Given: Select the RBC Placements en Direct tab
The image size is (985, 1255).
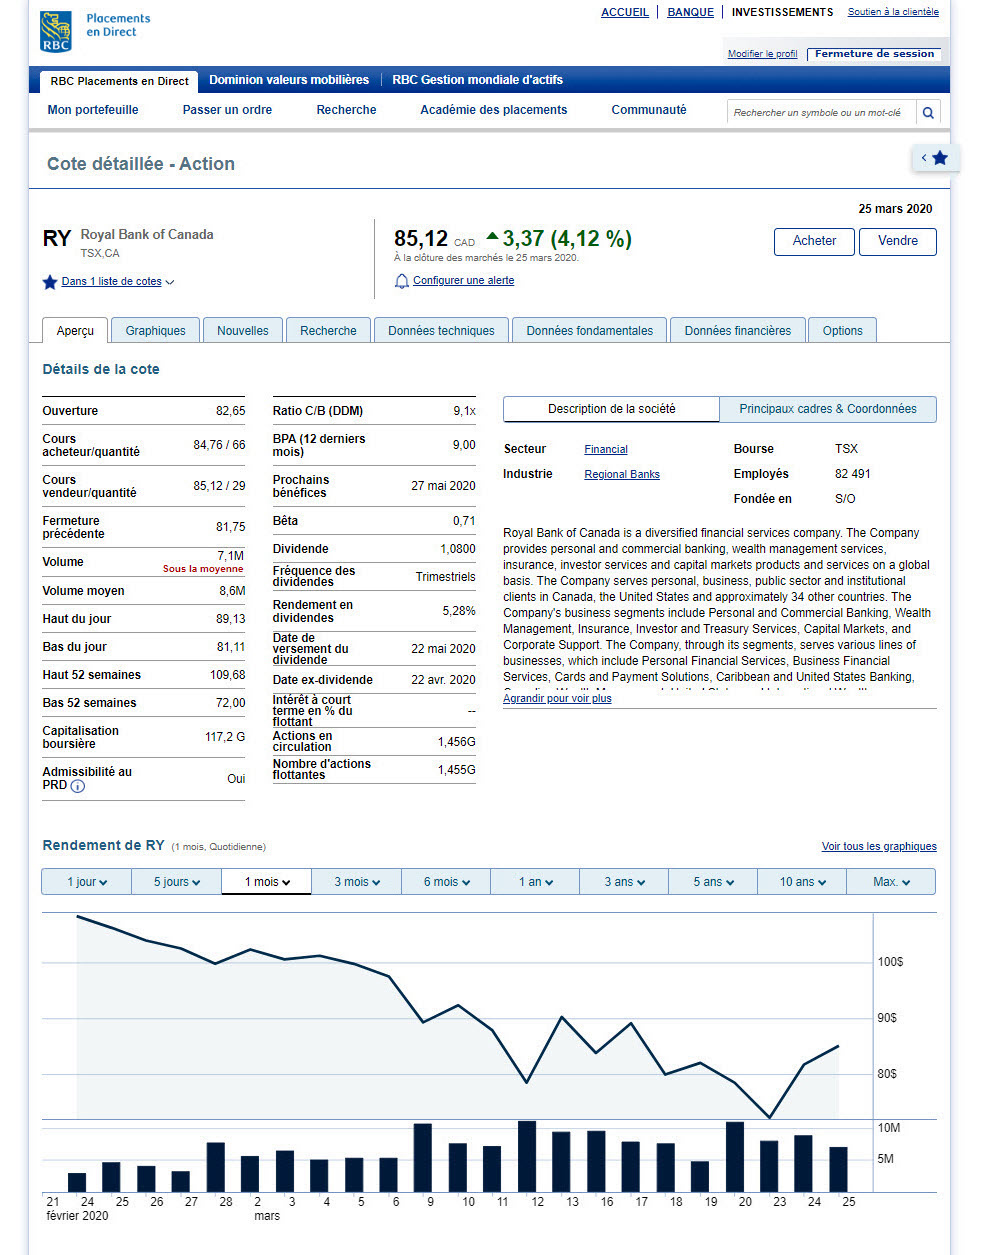Looking at the screenshot, I should (x=119, y=81).
